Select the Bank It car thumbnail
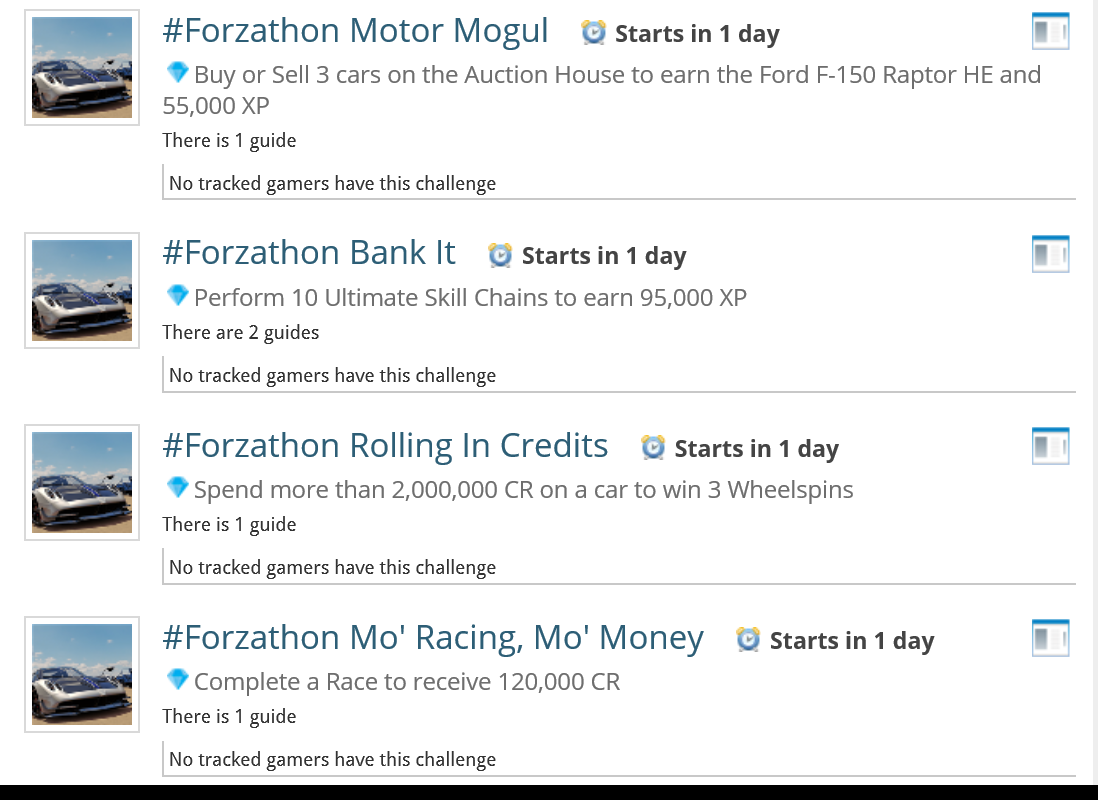Image resolution: width=1098 pixels, height=800 pixels. 82,291
